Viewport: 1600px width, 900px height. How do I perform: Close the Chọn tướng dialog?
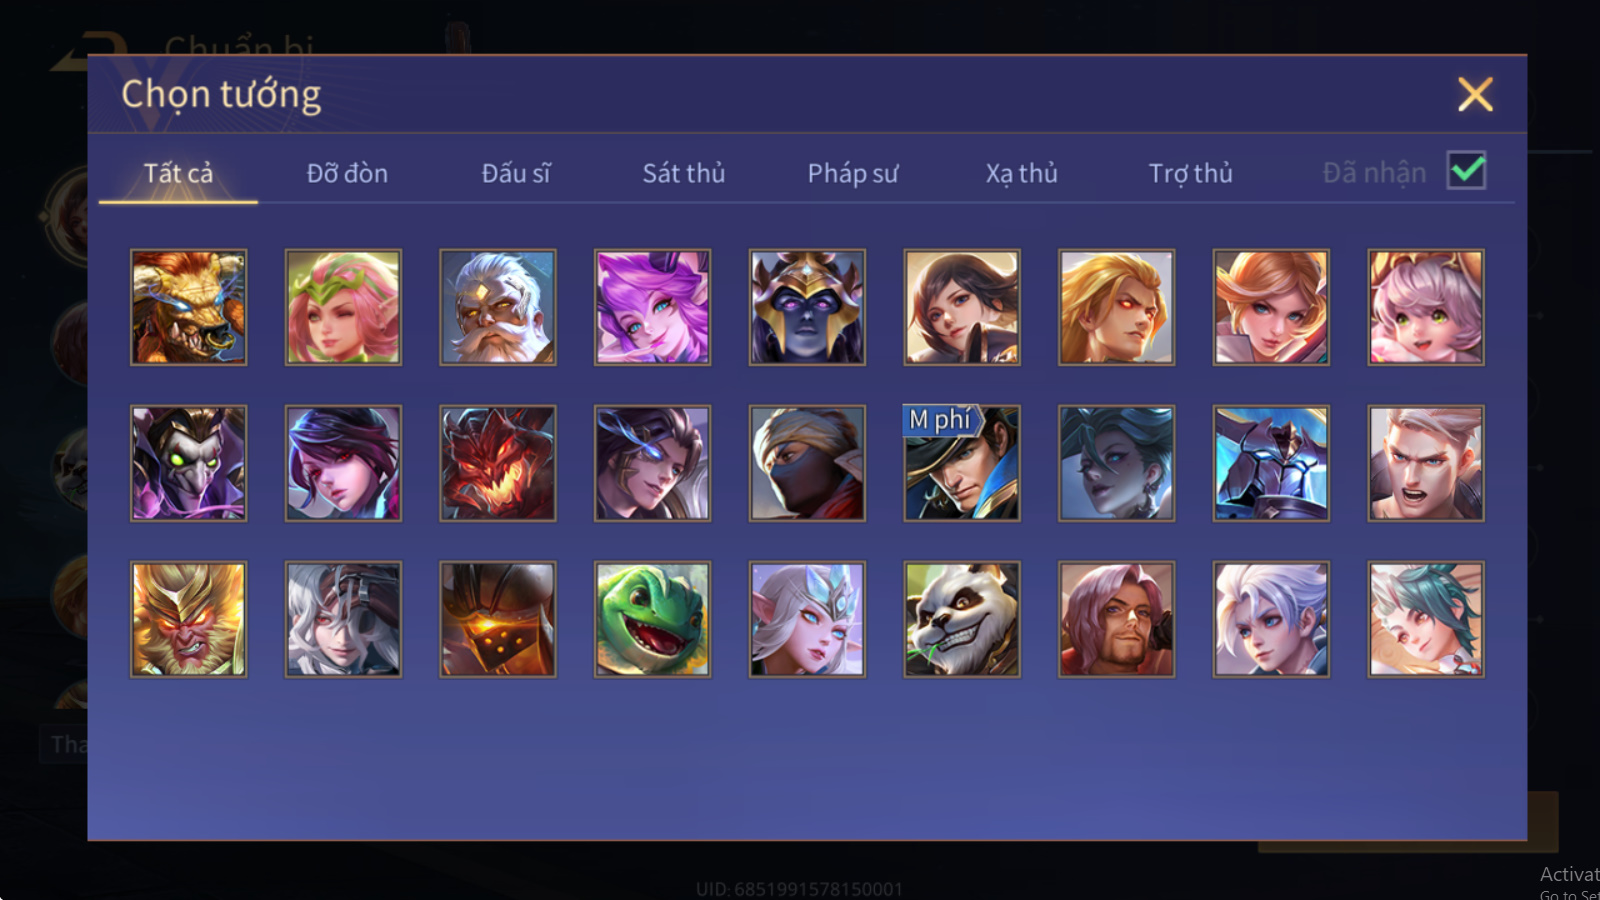1475,95
